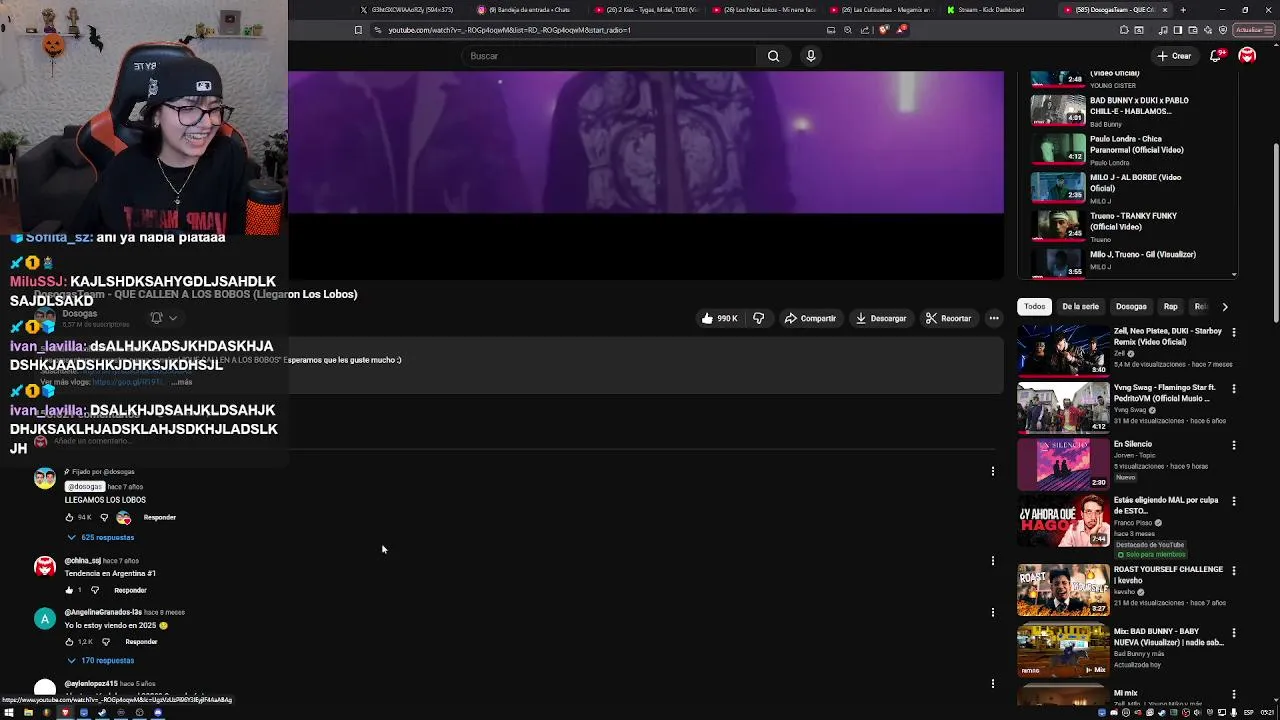Click the Descargar button
Viewport: 1280px width, 720px height.
(x=880, y=318)
